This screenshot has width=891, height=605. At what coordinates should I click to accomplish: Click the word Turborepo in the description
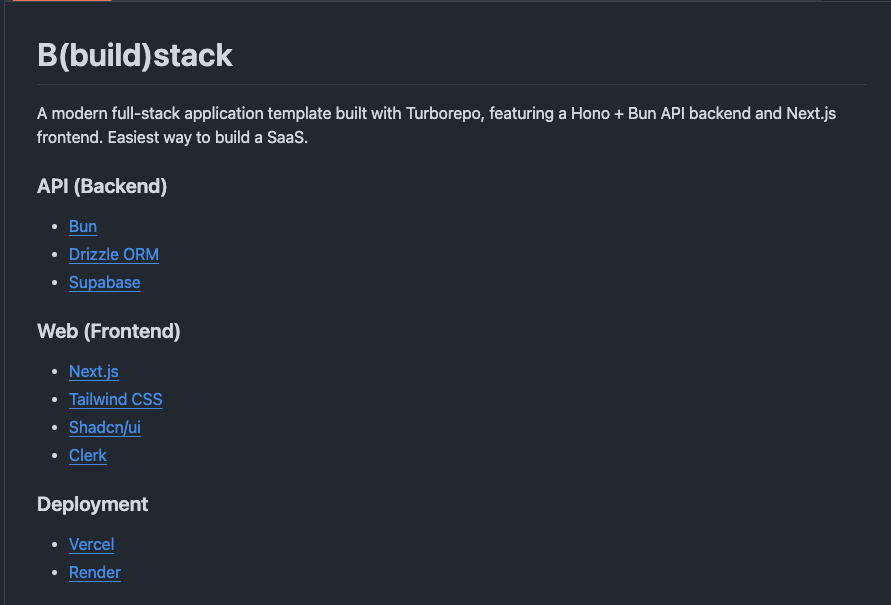click(444, 114)
